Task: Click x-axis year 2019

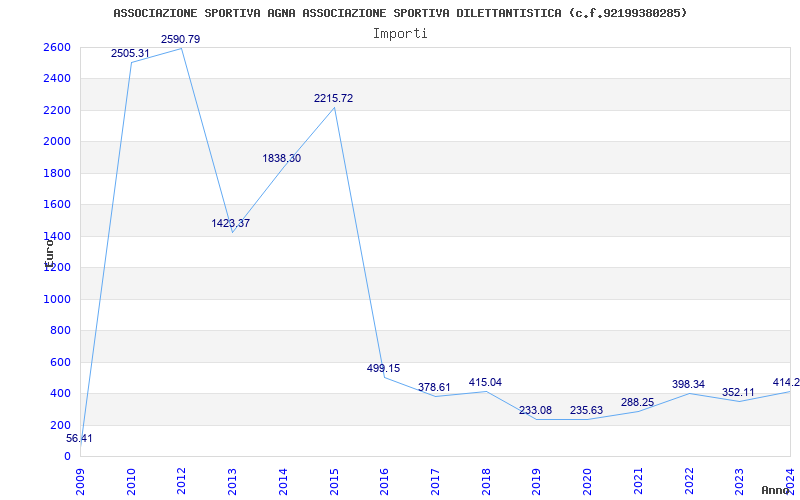Action: tap(536, 481)
